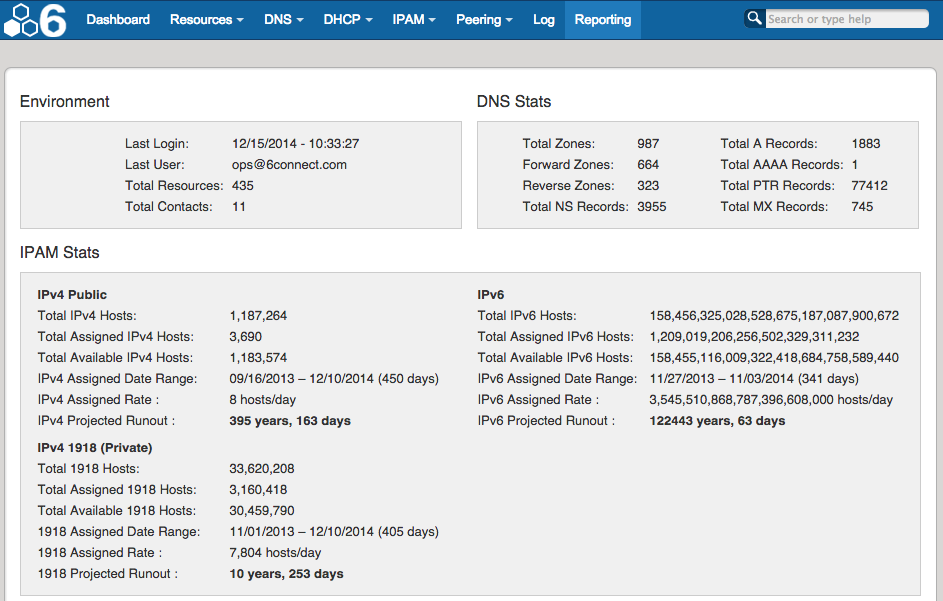This screenshot has height=601, width=943.
Task: Expand the DHCP navigation dropdown
Action: tap(347, 20)
